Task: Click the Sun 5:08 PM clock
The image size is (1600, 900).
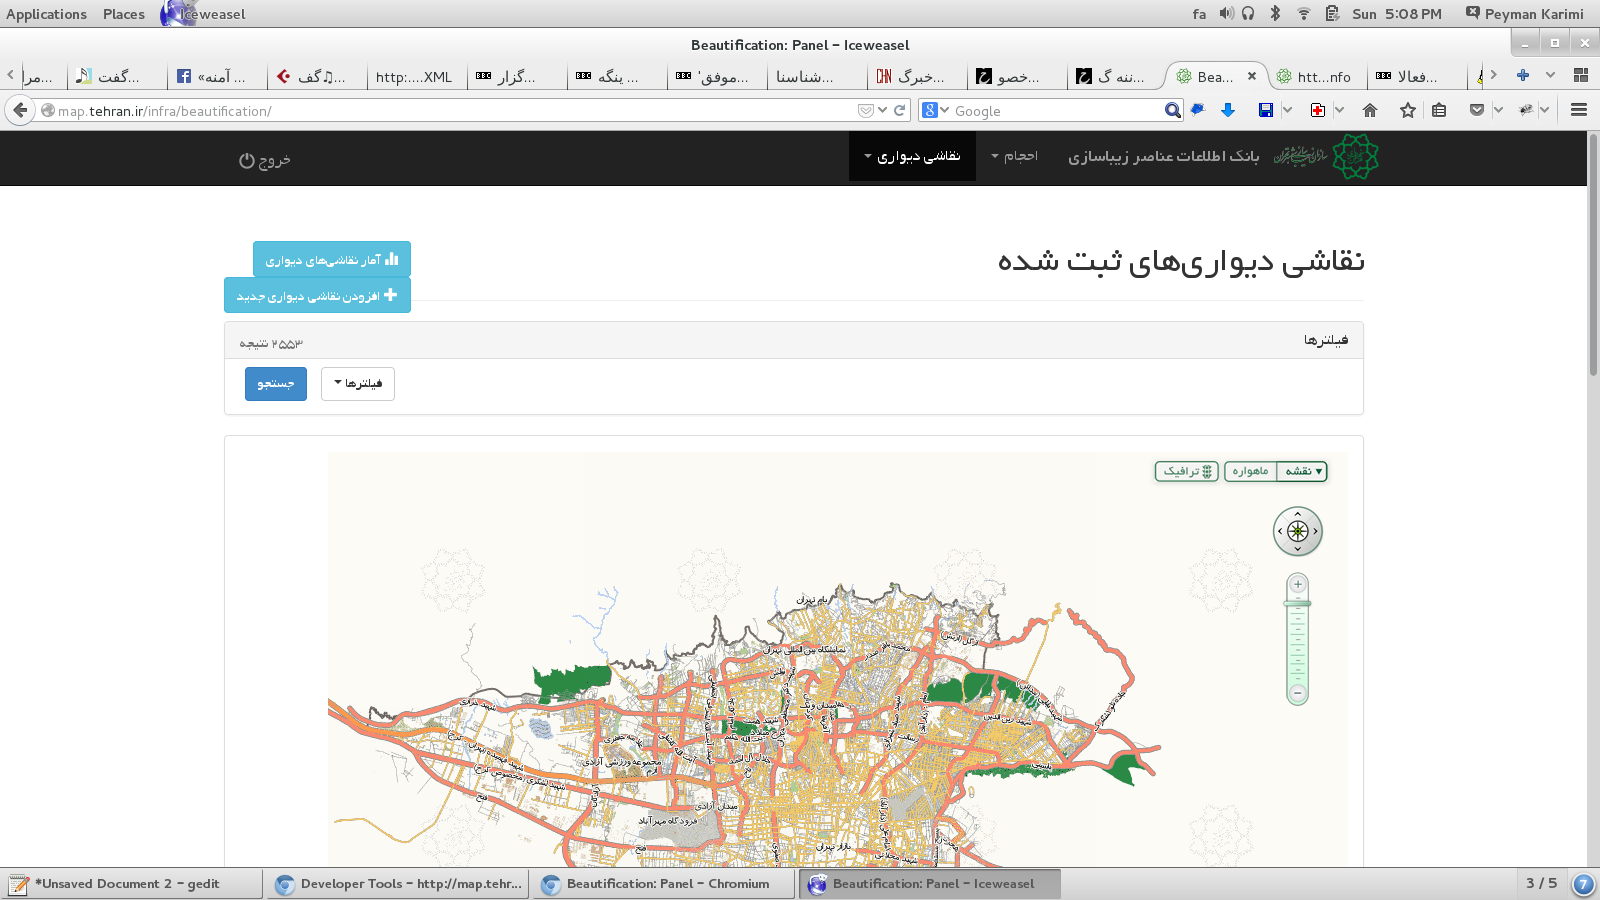Action: (1397, 14)
